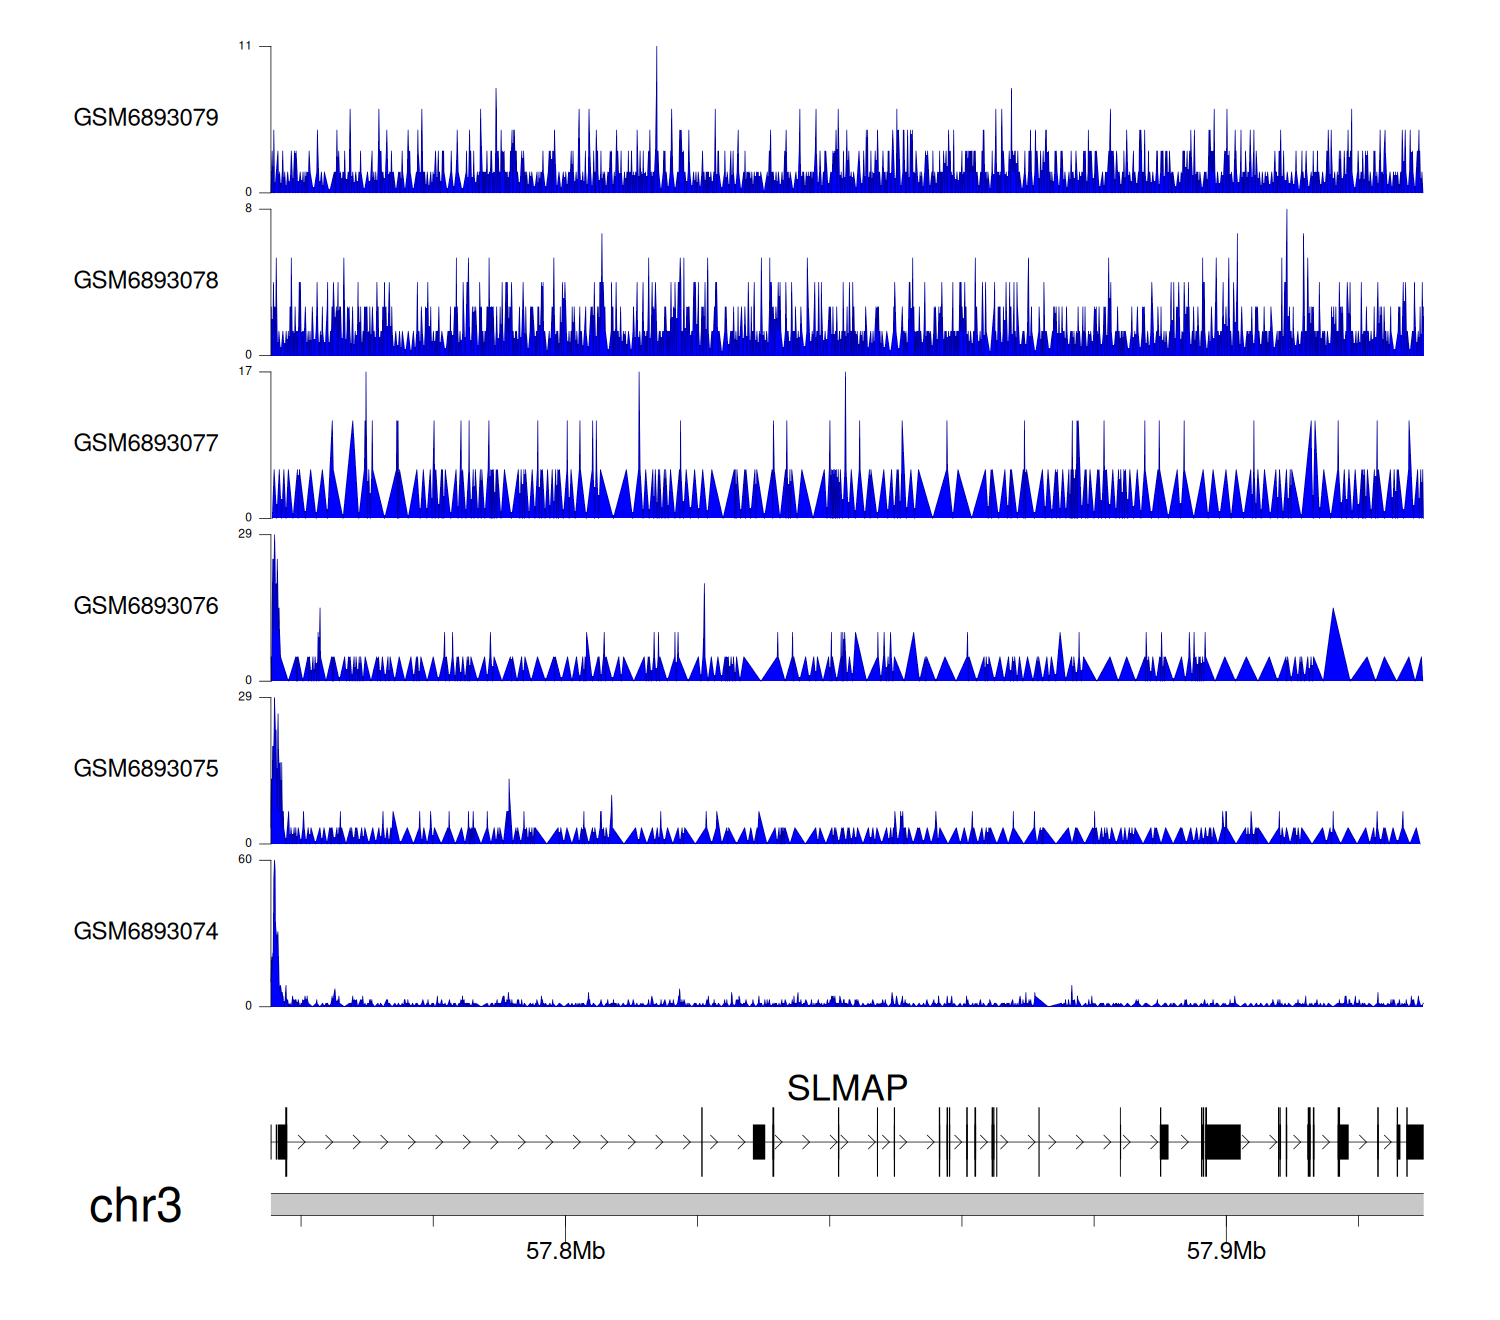
Task: Click the GSM6893075 track label
Action: coord(146,769)
